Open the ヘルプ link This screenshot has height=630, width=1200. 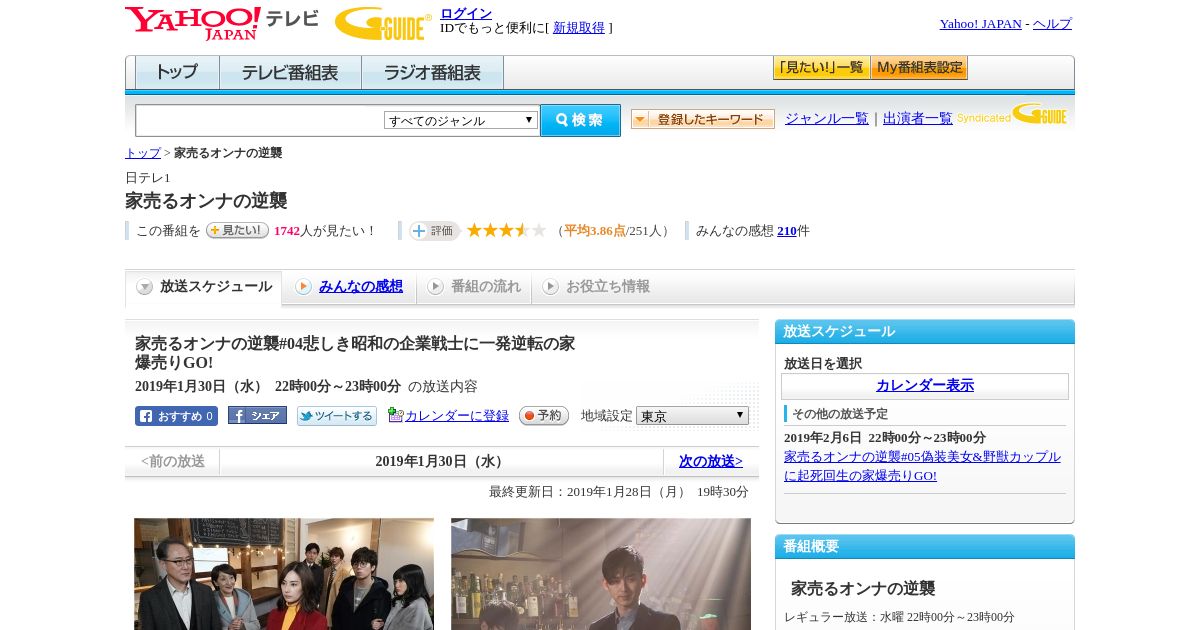tap(1052, 24)
